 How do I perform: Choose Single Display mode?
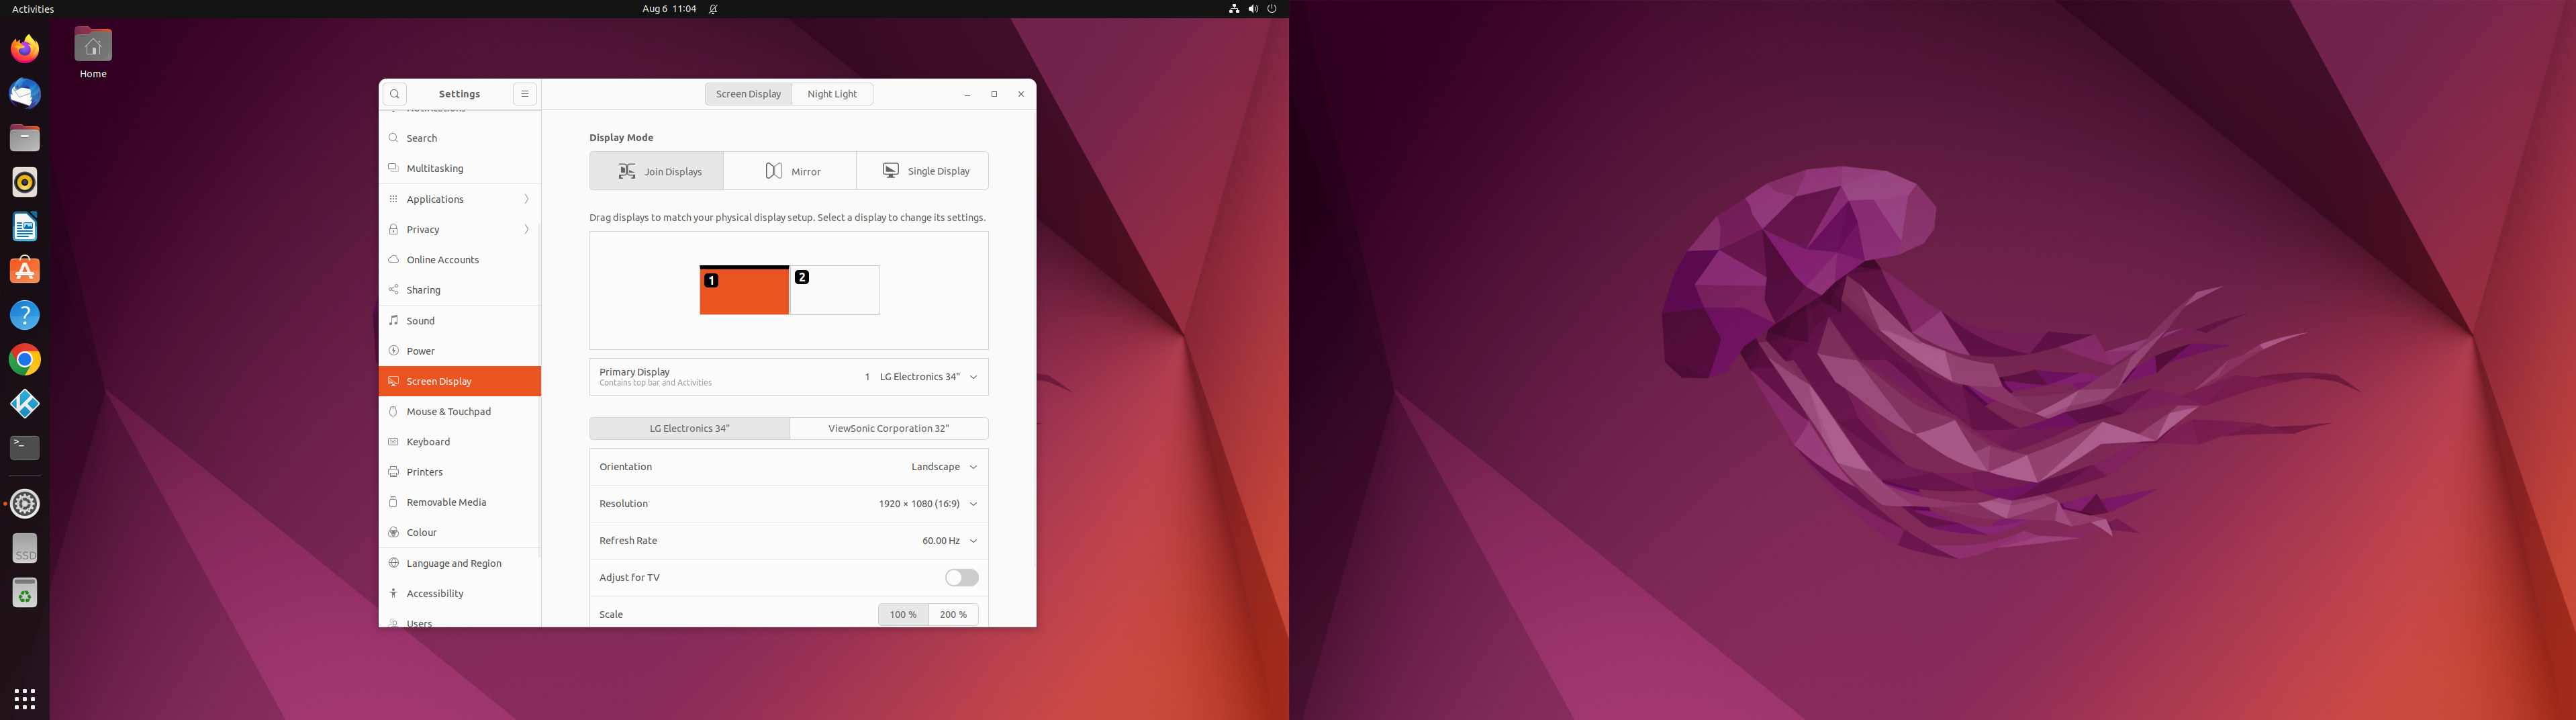(923, 171)
